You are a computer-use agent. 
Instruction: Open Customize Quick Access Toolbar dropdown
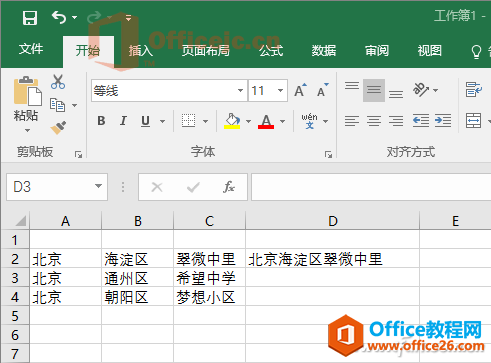pyautogui.click(x=128, y=17)
